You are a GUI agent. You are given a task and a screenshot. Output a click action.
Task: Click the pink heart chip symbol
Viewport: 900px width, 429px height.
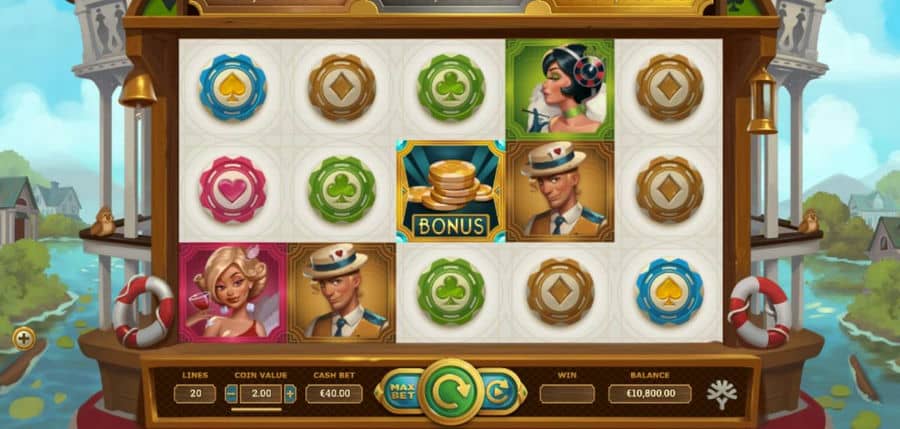(x=232, y=190)
